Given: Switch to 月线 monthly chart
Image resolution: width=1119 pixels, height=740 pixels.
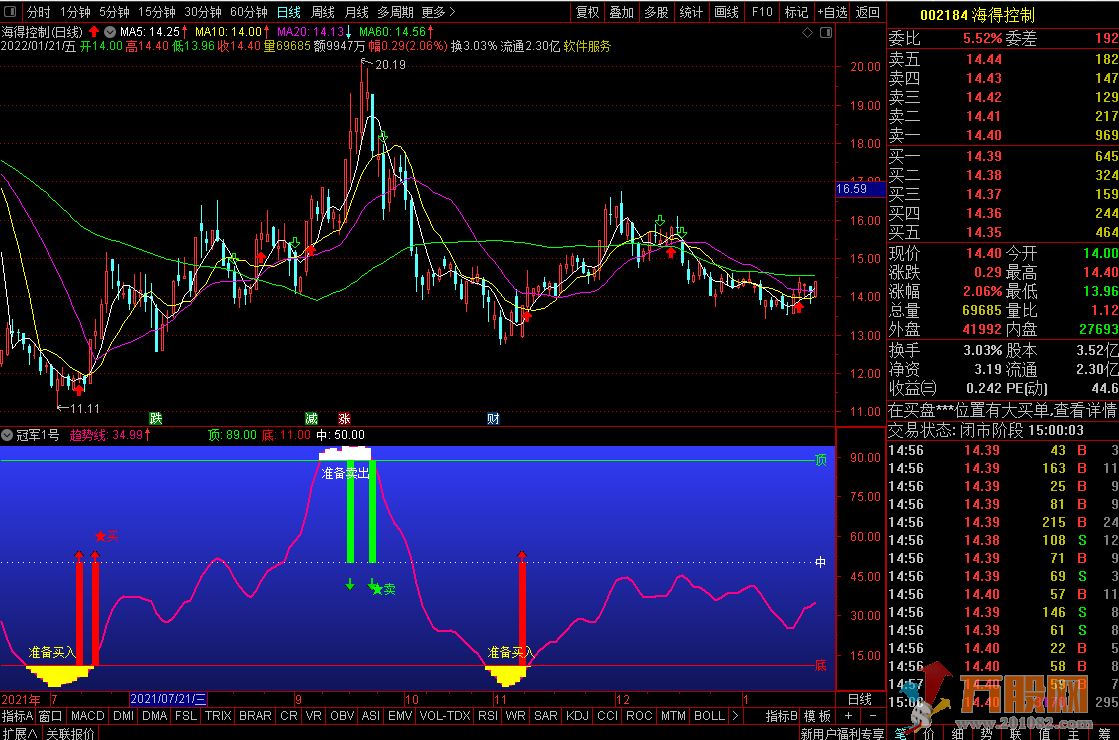Looking at the screenshot, I should point(357,12).
